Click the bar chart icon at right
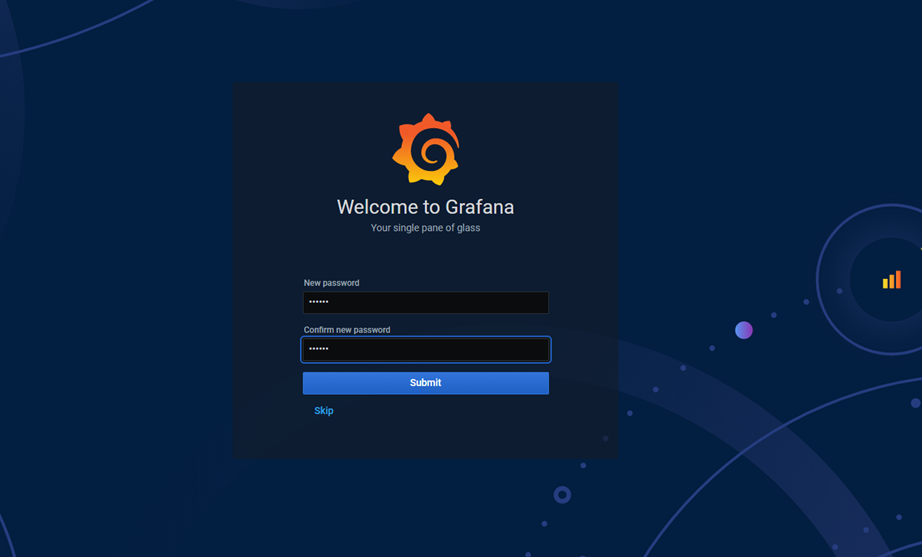This screenshot has height=557, width=922. pos(891,279)
